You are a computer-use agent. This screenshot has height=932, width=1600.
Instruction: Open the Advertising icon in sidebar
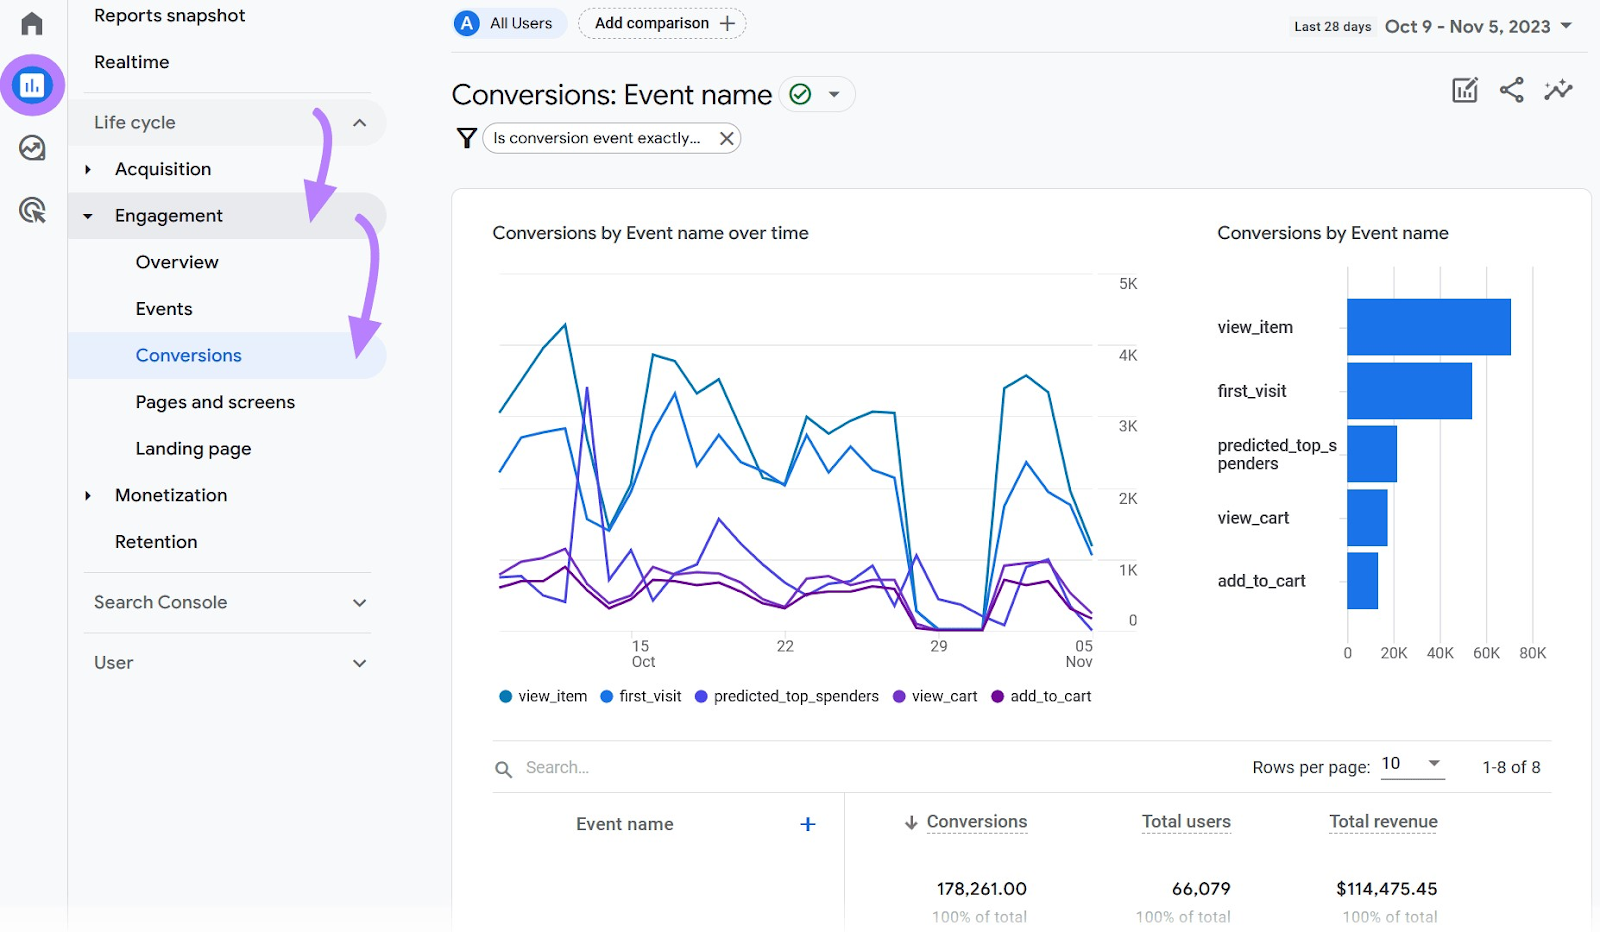point(31,210)
